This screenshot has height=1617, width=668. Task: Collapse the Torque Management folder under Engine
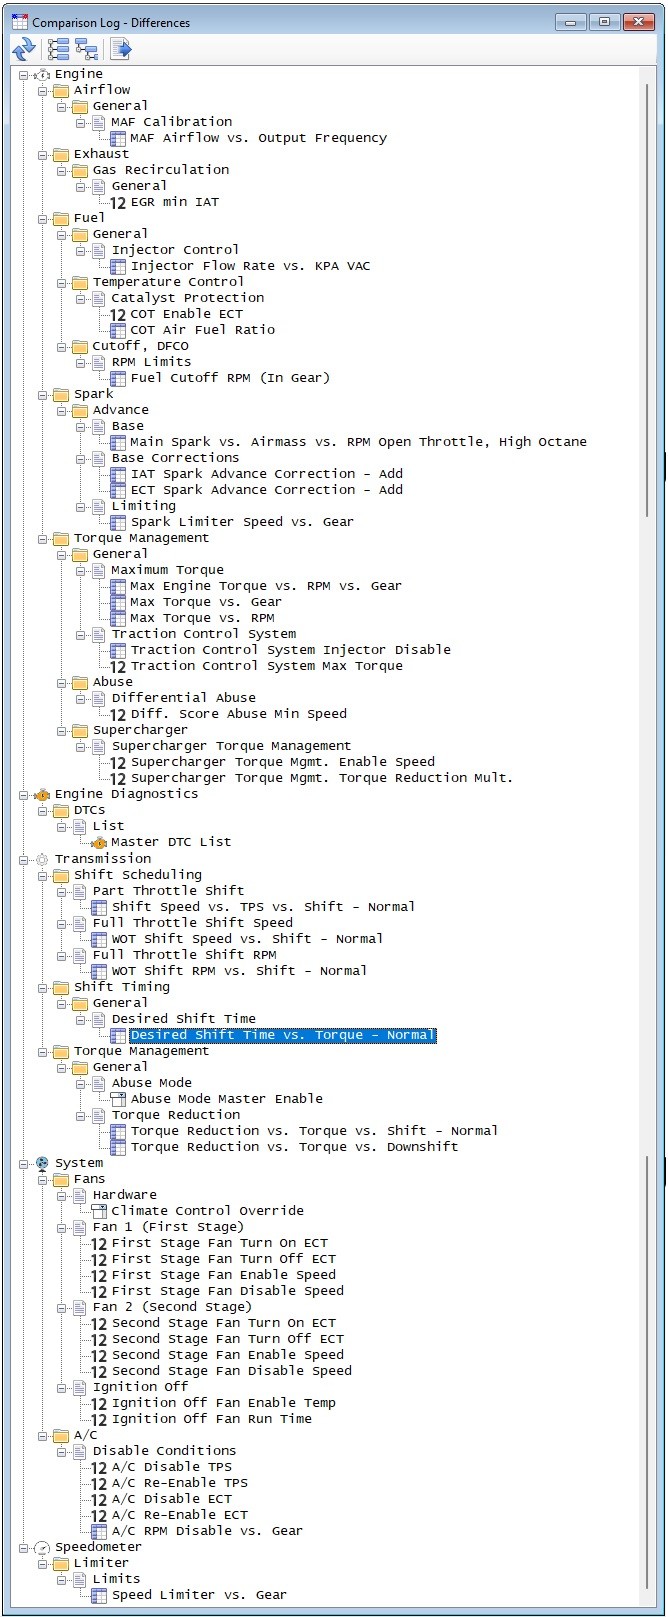(43, 538)
